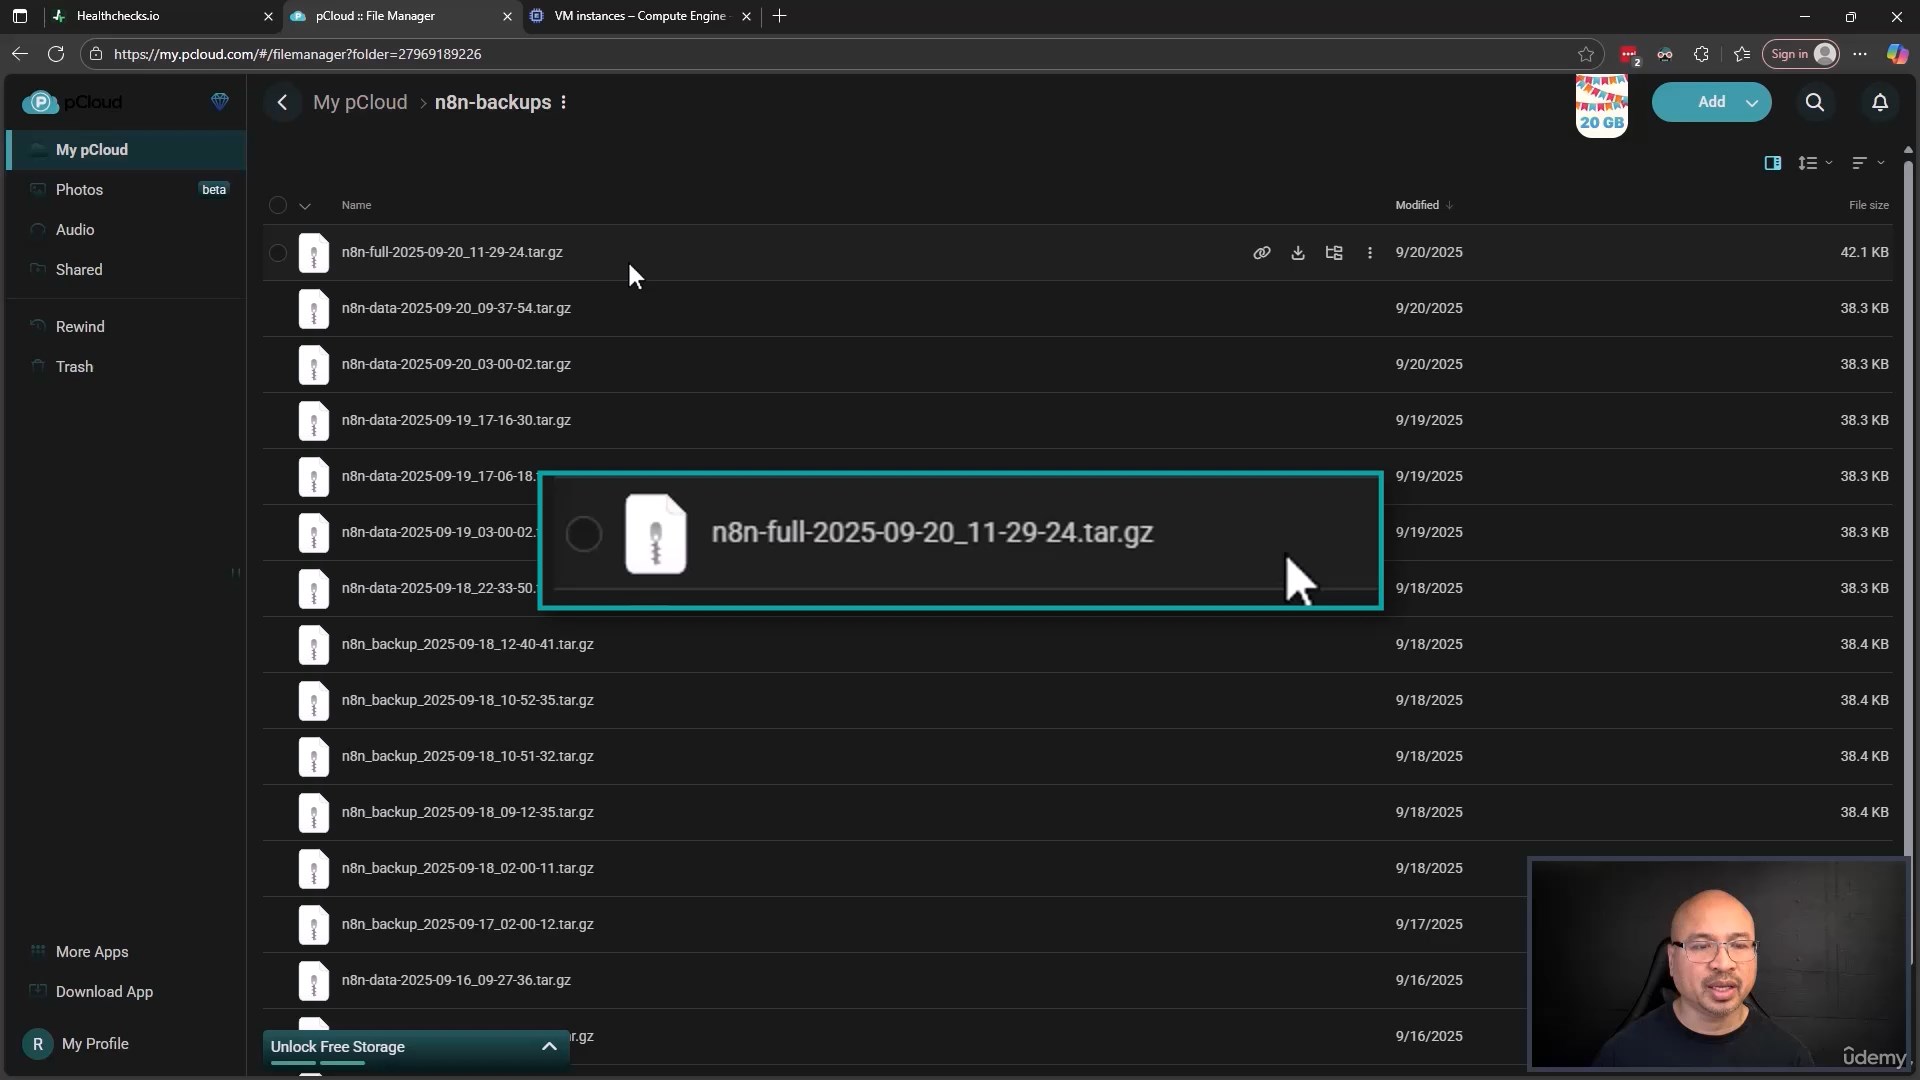Open the selection dropdown arrow next to select-all
Image resolution: width=1920 pixels, height=1080 pixels.
[x=305, y=206]
